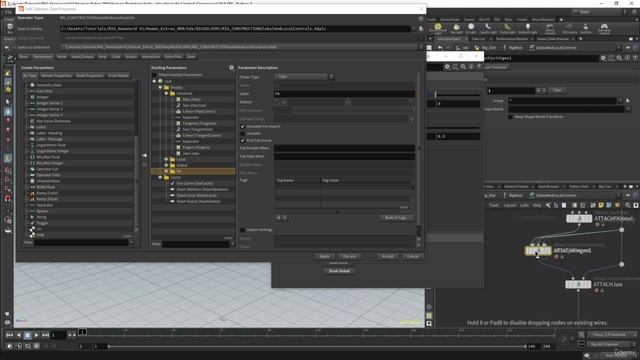Click the Tab Disable When field
The image size is (640, 360).
point(344,149)
